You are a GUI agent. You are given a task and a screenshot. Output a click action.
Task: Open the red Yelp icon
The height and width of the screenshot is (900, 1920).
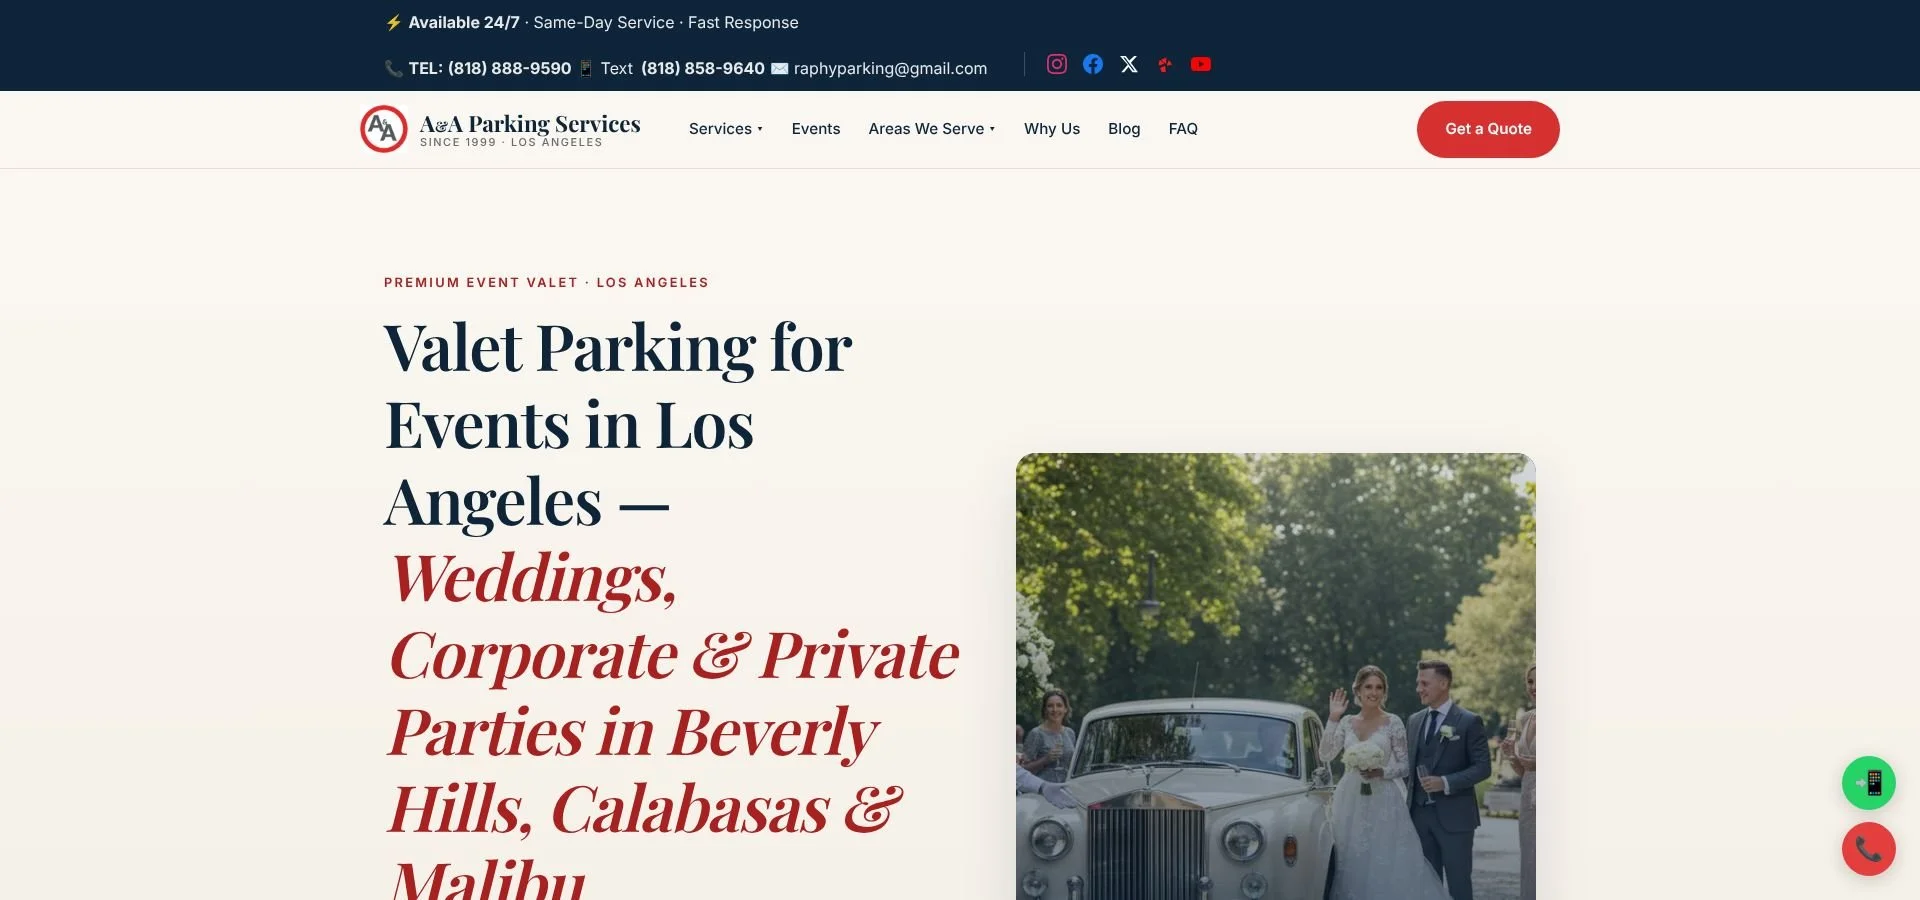(1165, 65)
